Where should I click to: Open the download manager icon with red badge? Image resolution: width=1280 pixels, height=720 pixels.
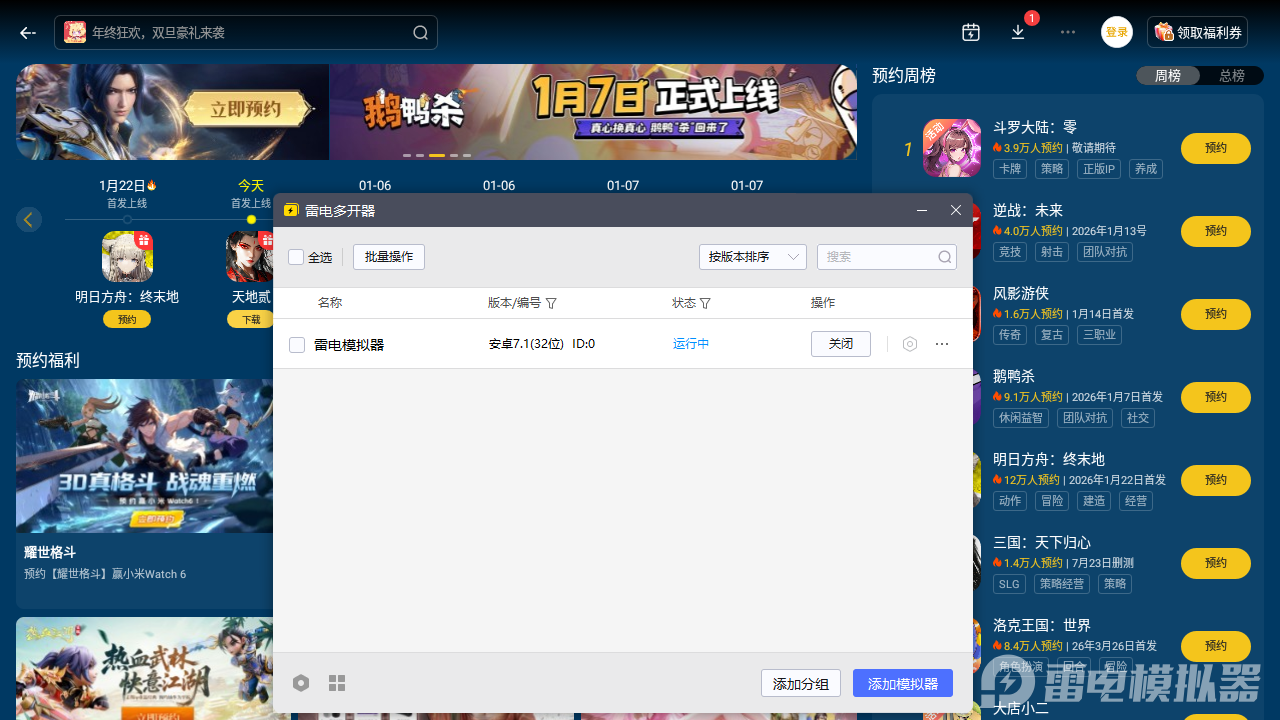[x=1018, y=33]
